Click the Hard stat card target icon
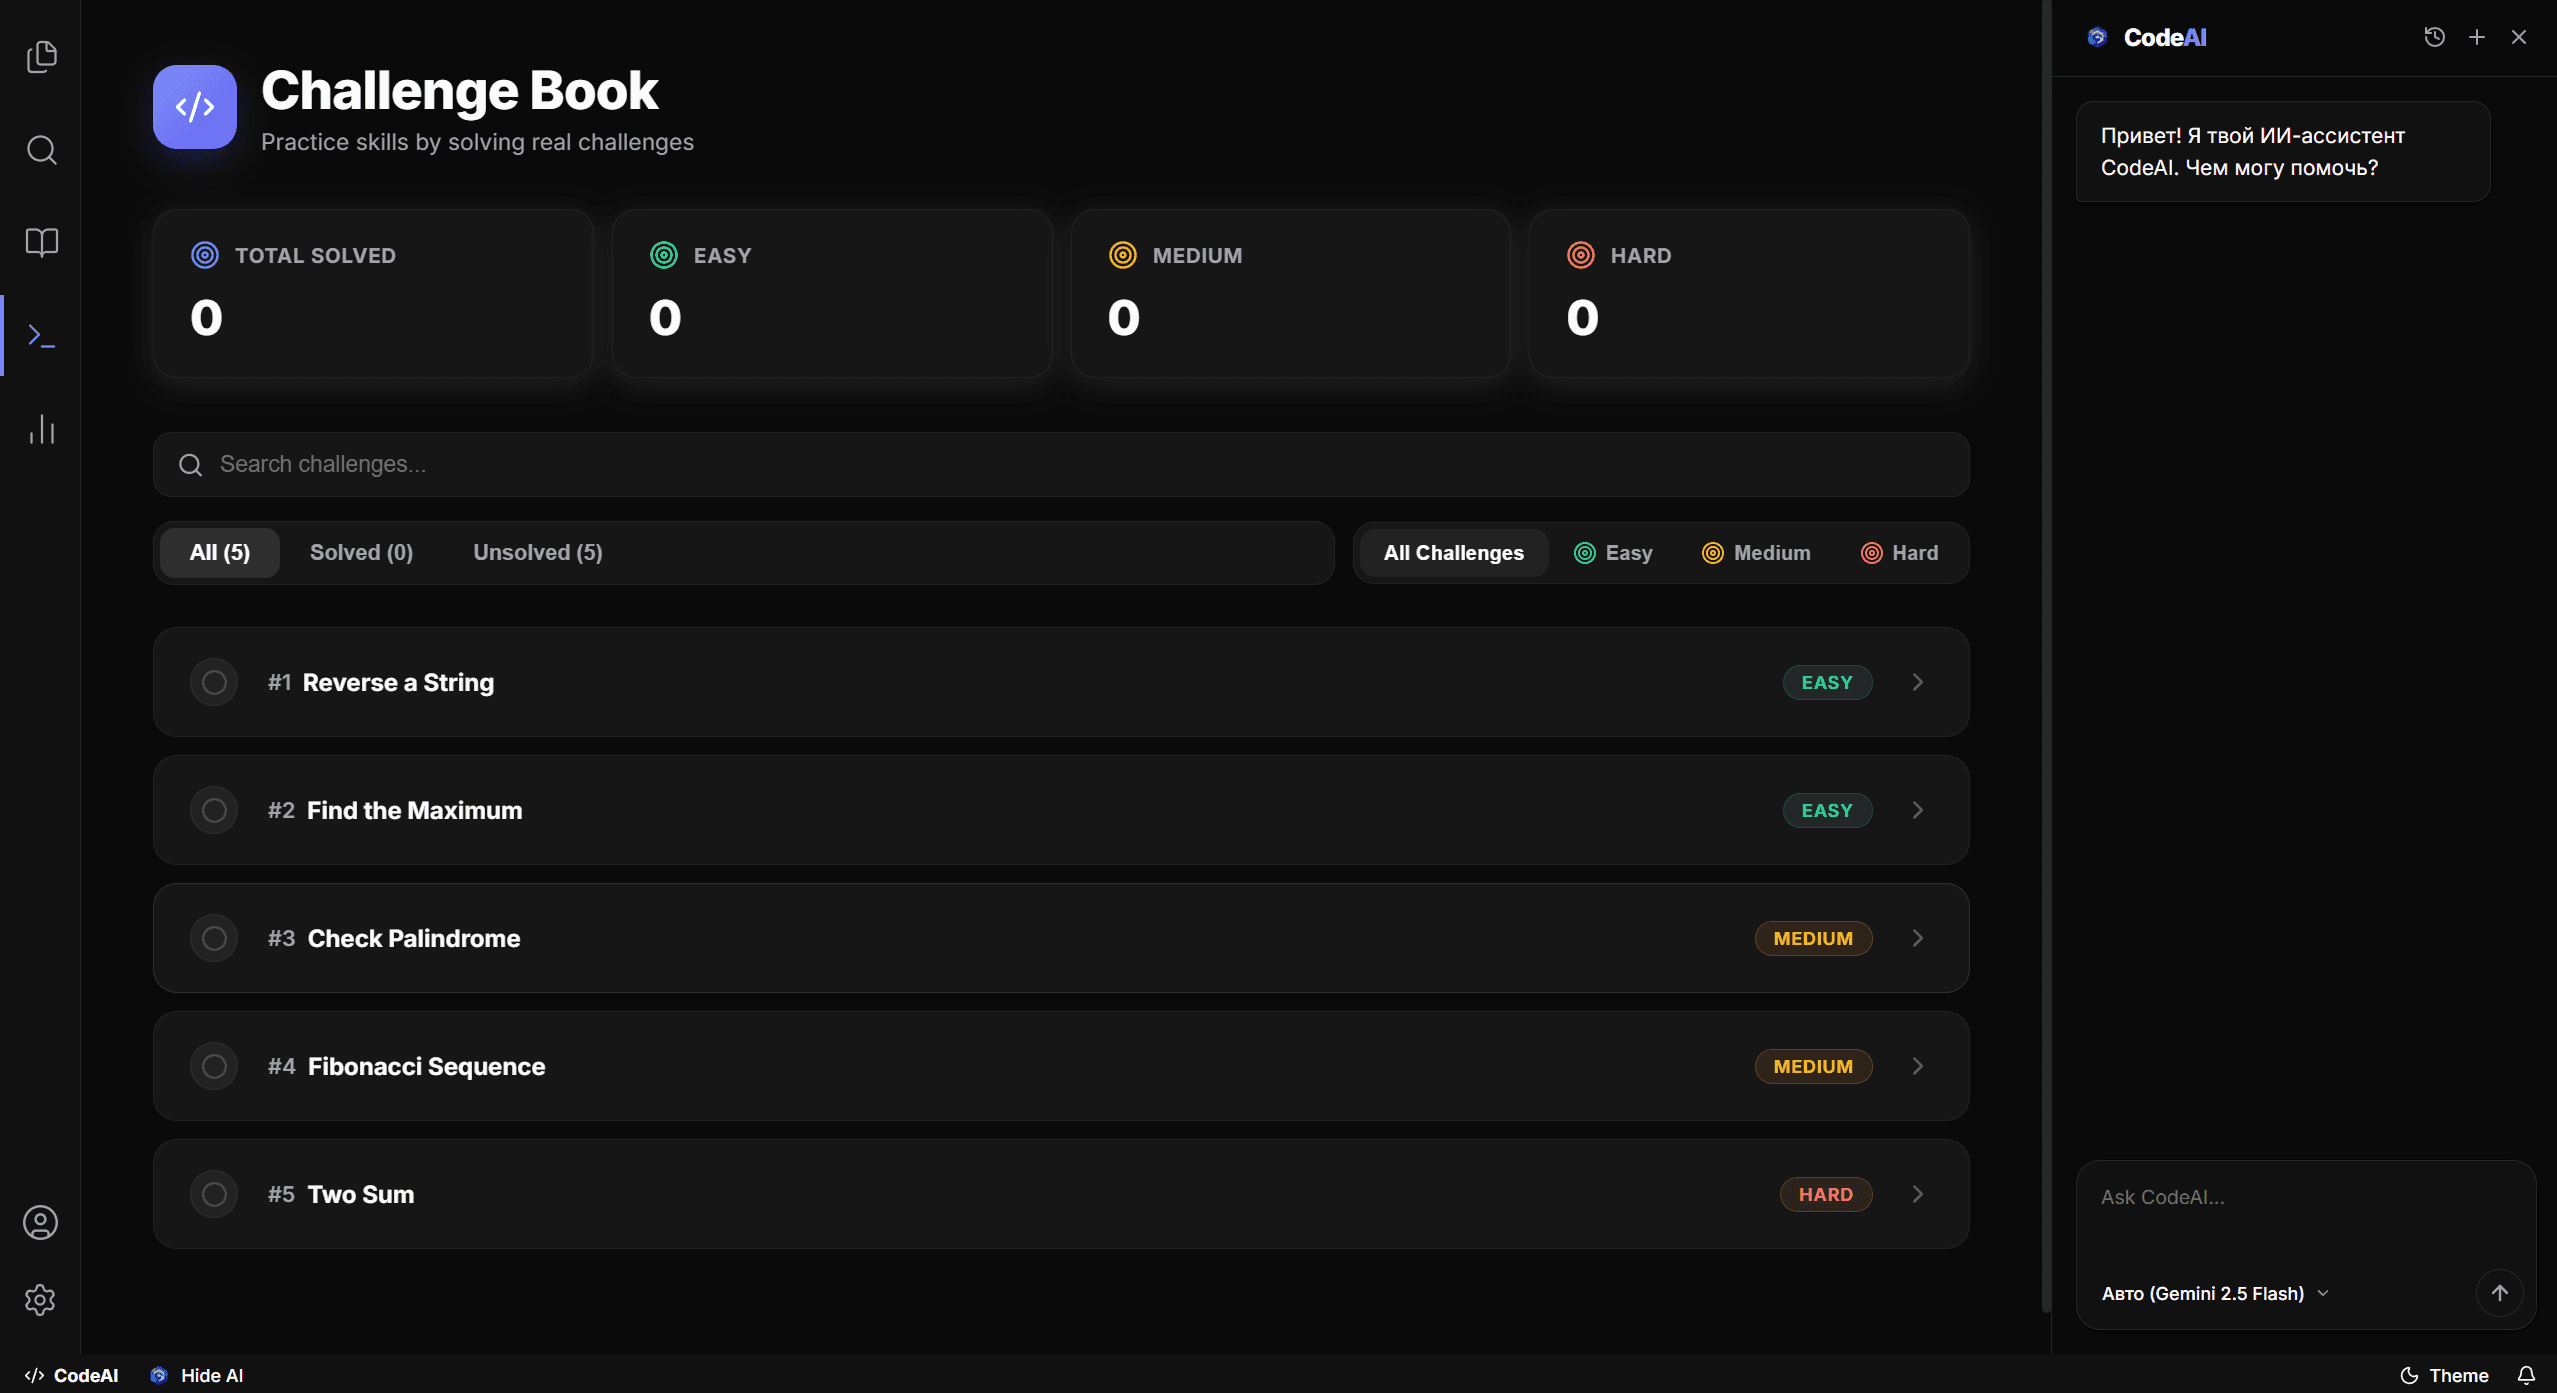 [x=1581, y=255]
